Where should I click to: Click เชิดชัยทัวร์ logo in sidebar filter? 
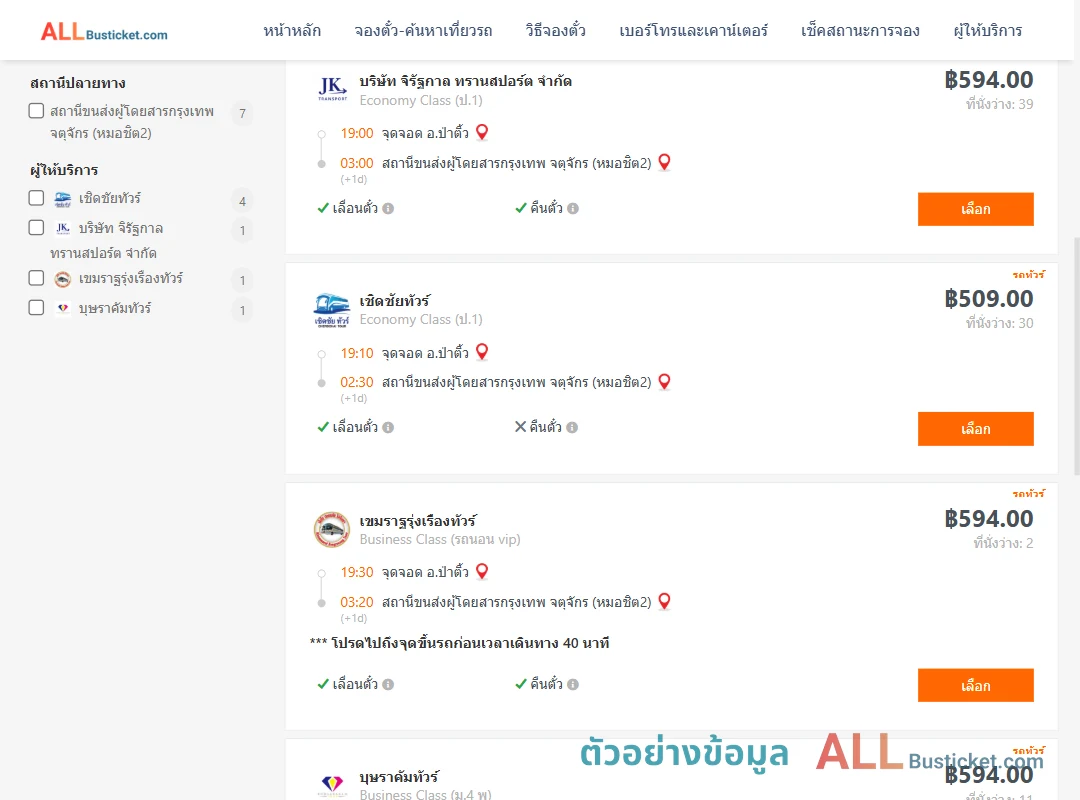(63, 199)
